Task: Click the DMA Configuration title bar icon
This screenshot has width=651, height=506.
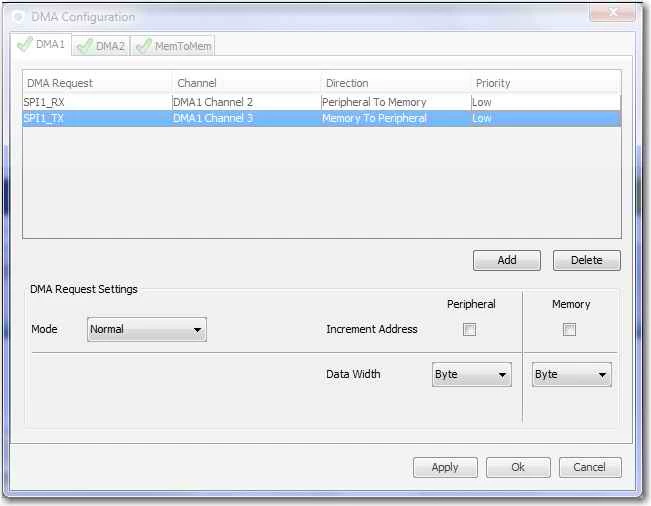Action: [18, 17]
